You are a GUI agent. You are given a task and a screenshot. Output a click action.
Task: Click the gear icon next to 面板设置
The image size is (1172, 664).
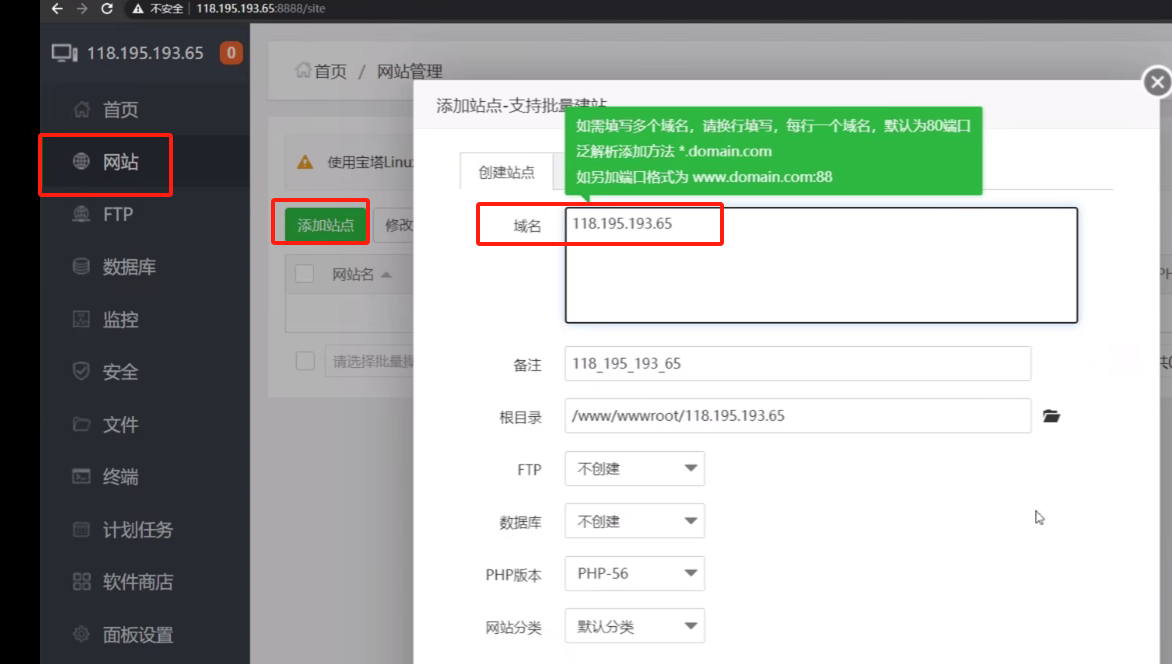pyautogui.click(x=81, y=634)
